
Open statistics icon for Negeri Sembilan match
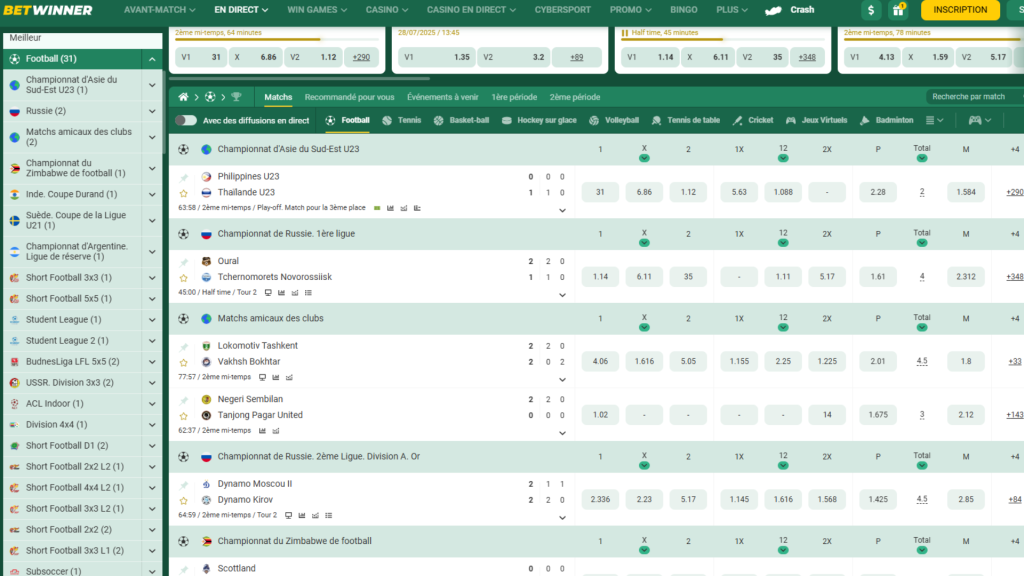(x=262, y=431)
